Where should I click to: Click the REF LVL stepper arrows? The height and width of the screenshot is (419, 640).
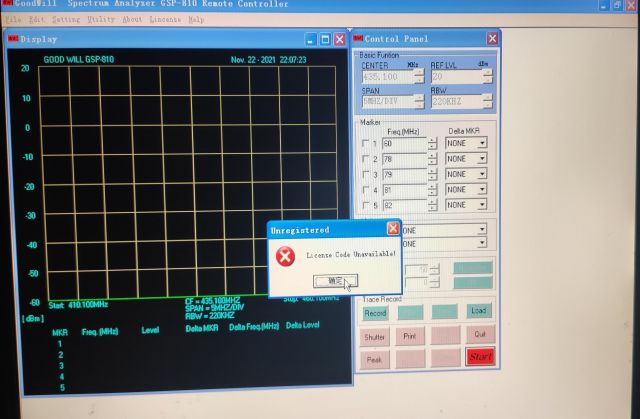[x=487, y=76]
